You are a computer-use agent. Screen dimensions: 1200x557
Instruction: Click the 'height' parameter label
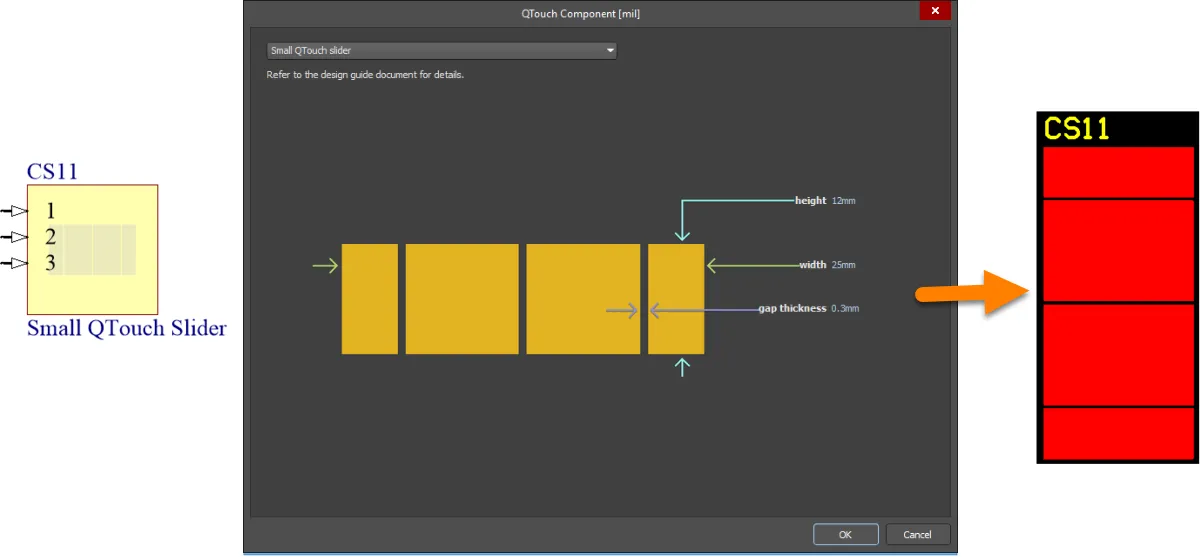coord(811,201)
